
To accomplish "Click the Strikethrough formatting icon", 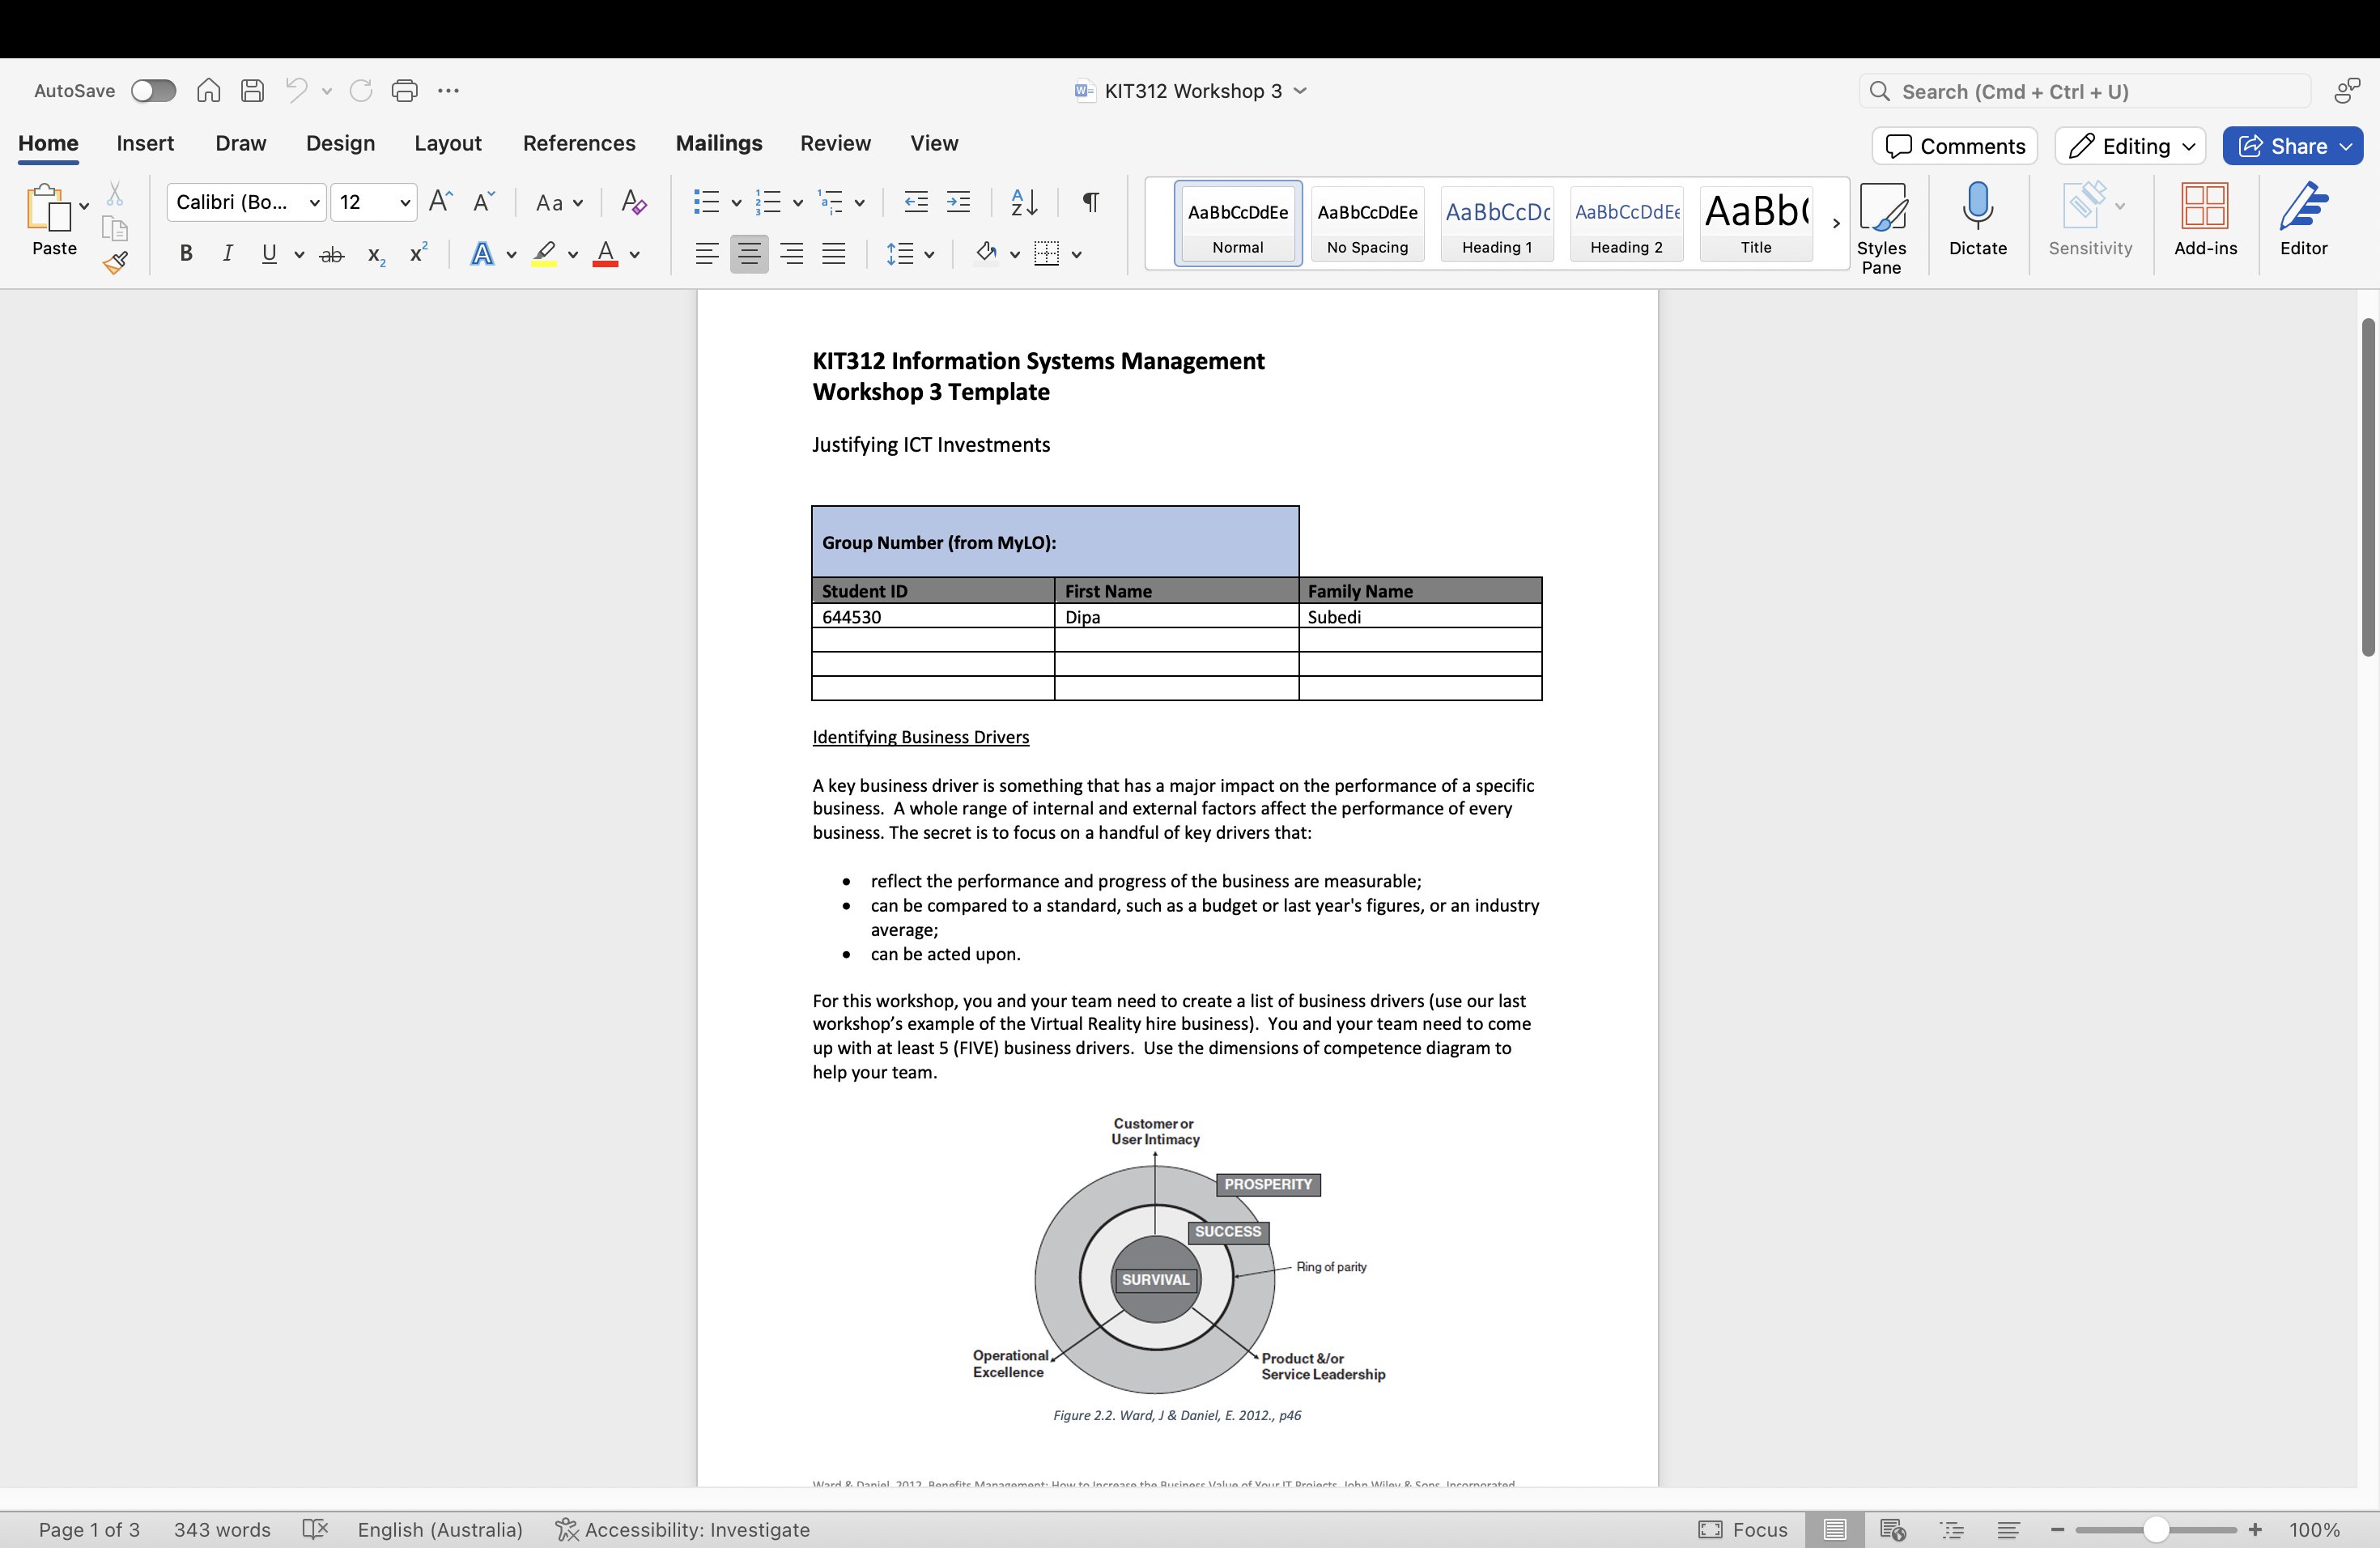I will (331, 255).
